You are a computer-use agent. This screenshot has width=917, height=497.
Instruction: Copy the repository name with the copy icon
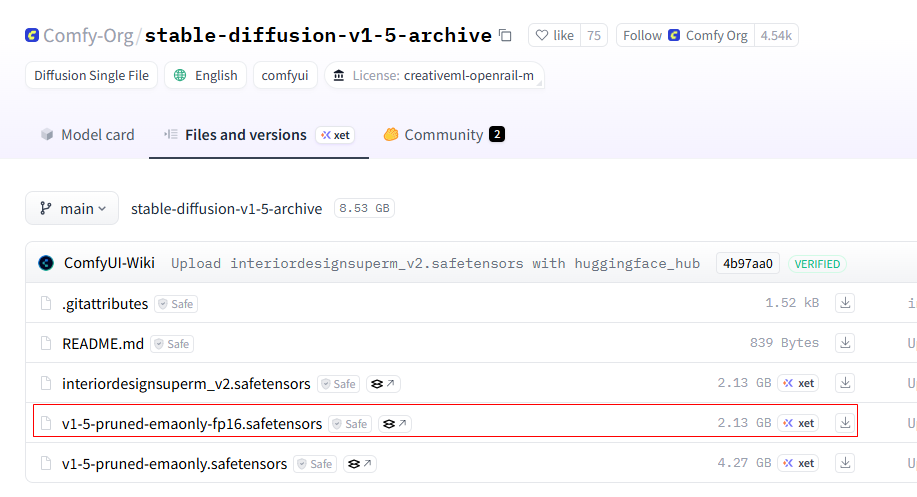coord(505,36)
